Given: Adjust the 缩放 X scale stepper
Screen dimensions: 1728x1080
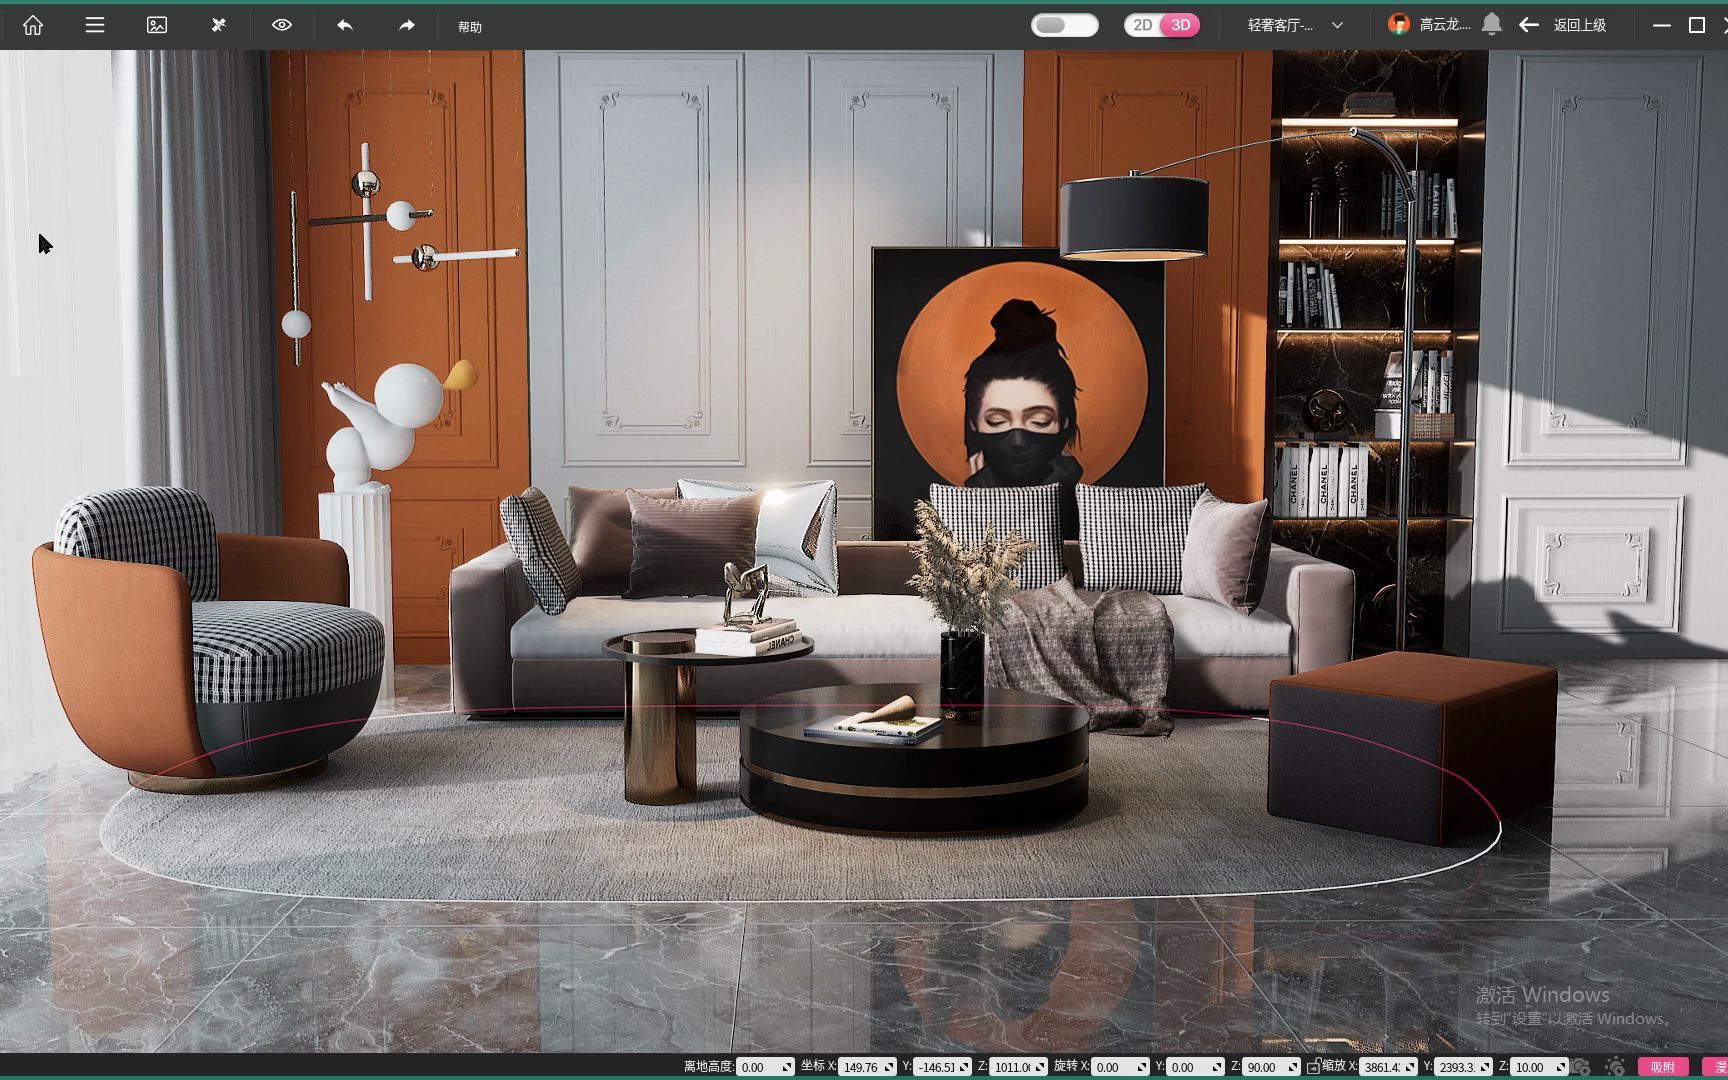Looking at the screenshot, I should tap(1411, 1067).
